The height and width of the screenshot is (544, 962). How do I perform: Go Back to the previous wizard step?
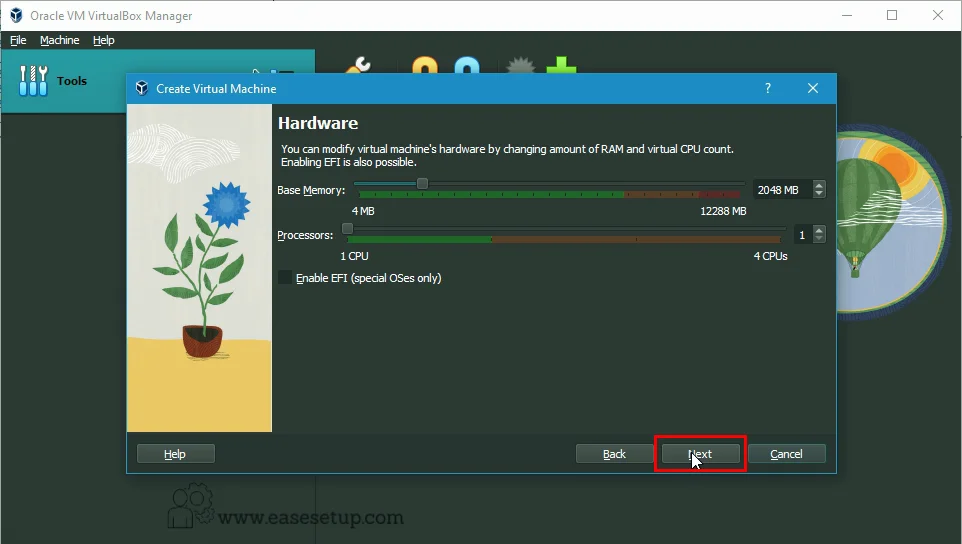[614, 454]
